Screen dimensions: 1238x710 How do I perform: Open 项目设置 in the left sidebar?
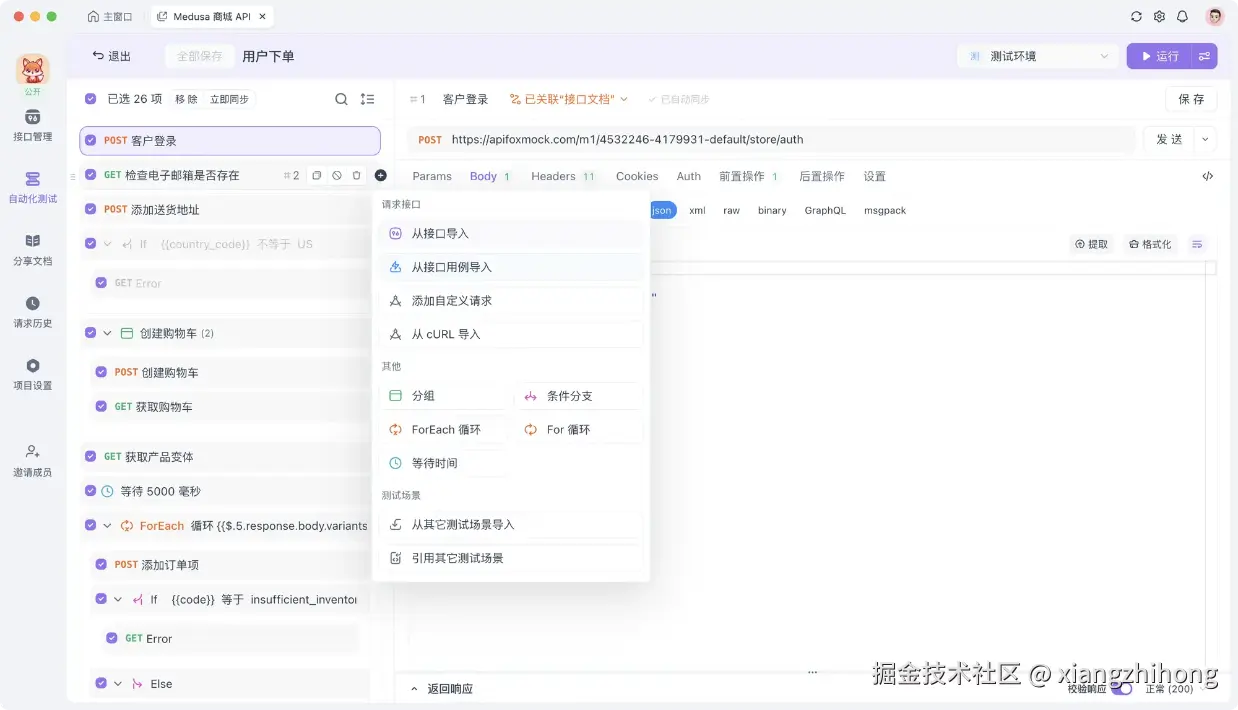tap(32, 373)
